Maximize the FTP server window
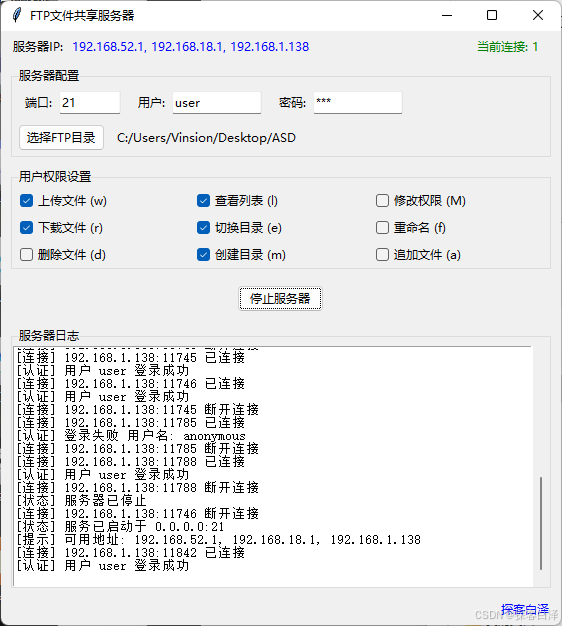This screenshot has width=562, height=626. [492, 15]
